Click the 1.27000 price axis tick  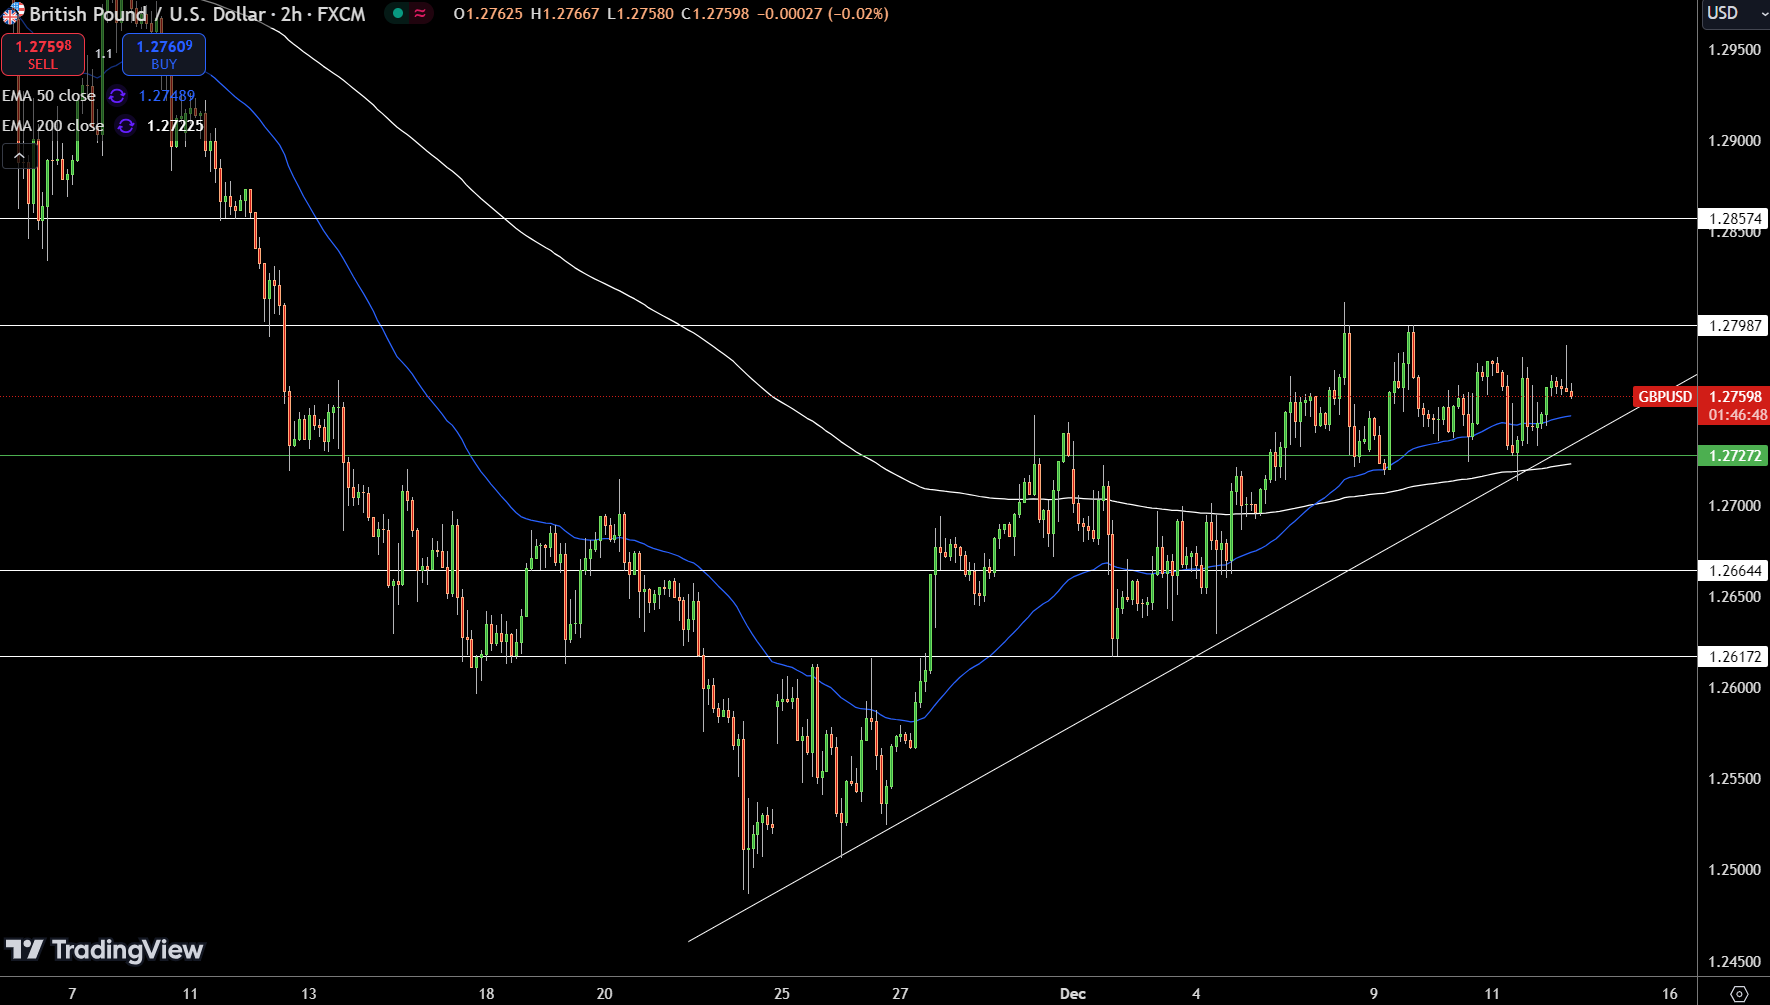click(x=1734, y=506)
